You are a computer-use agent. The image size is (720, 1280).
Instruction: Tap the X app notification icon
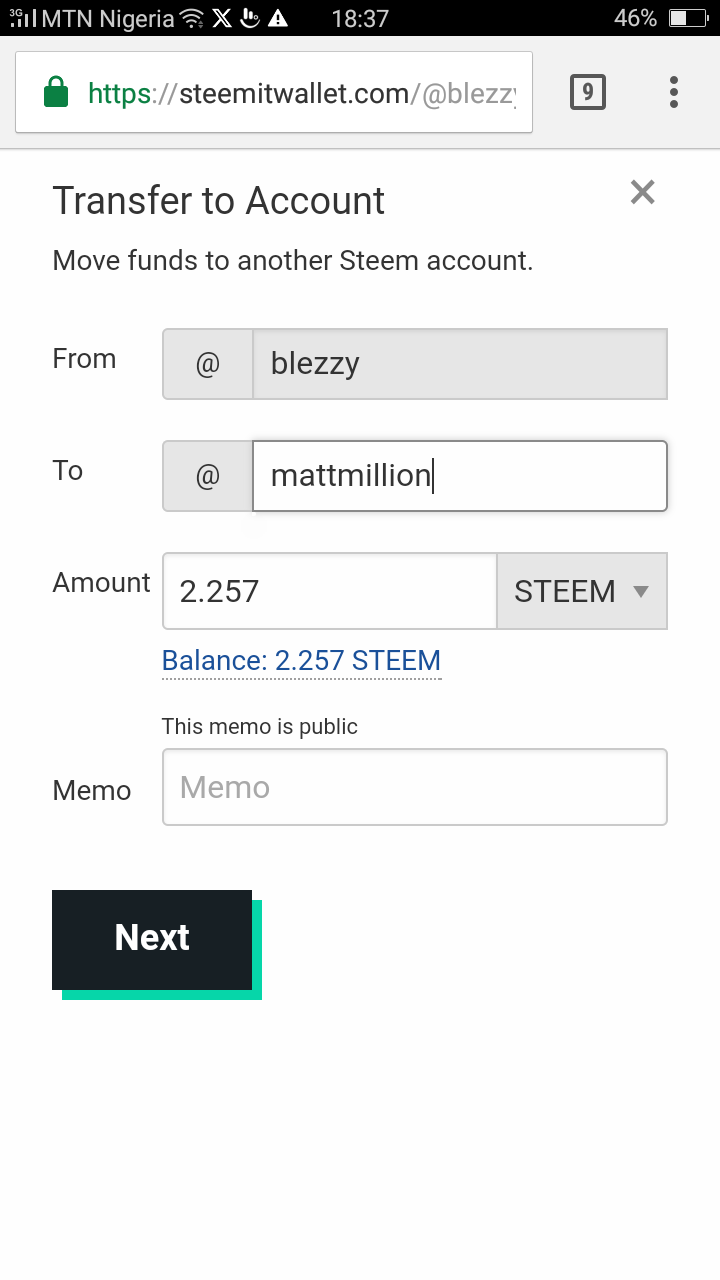click(x=222, y=18)
